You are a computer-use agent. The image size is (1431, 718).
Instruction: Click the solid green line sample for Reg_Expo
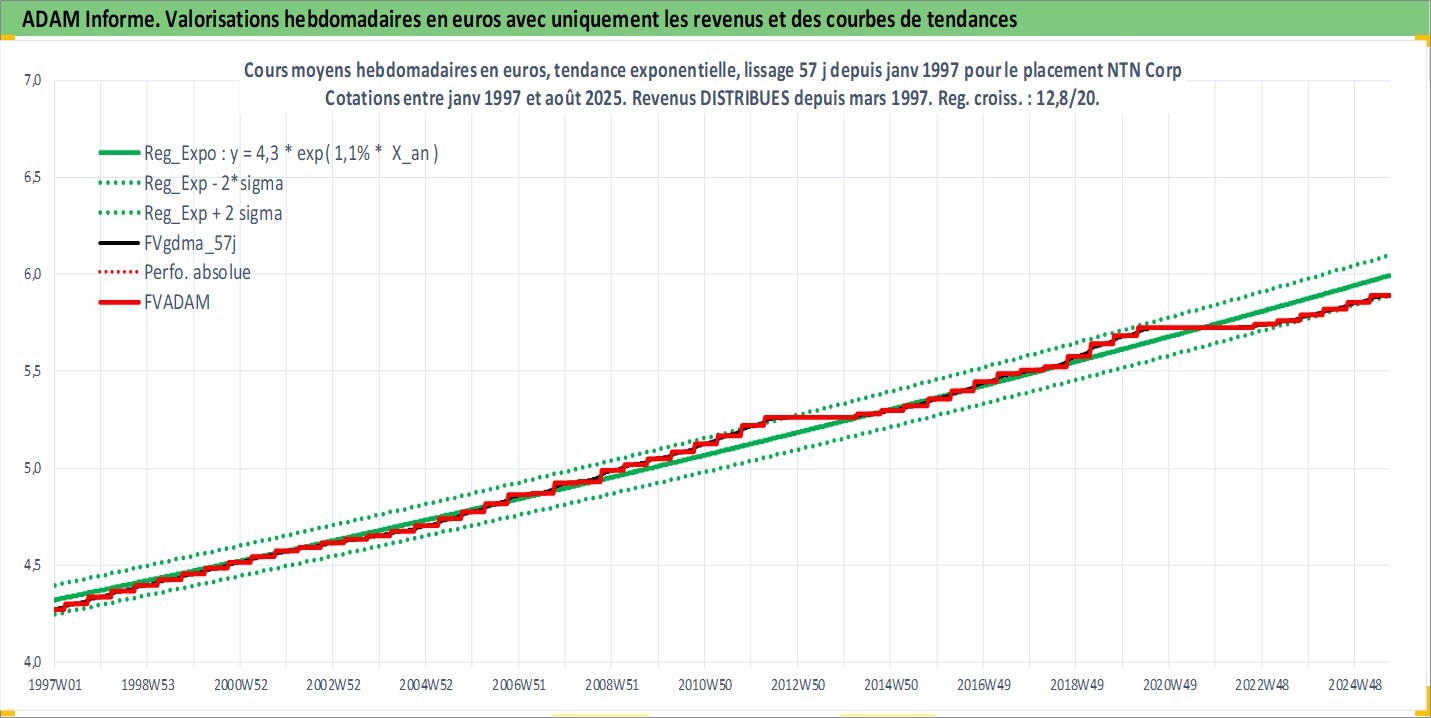click(118, 154)
